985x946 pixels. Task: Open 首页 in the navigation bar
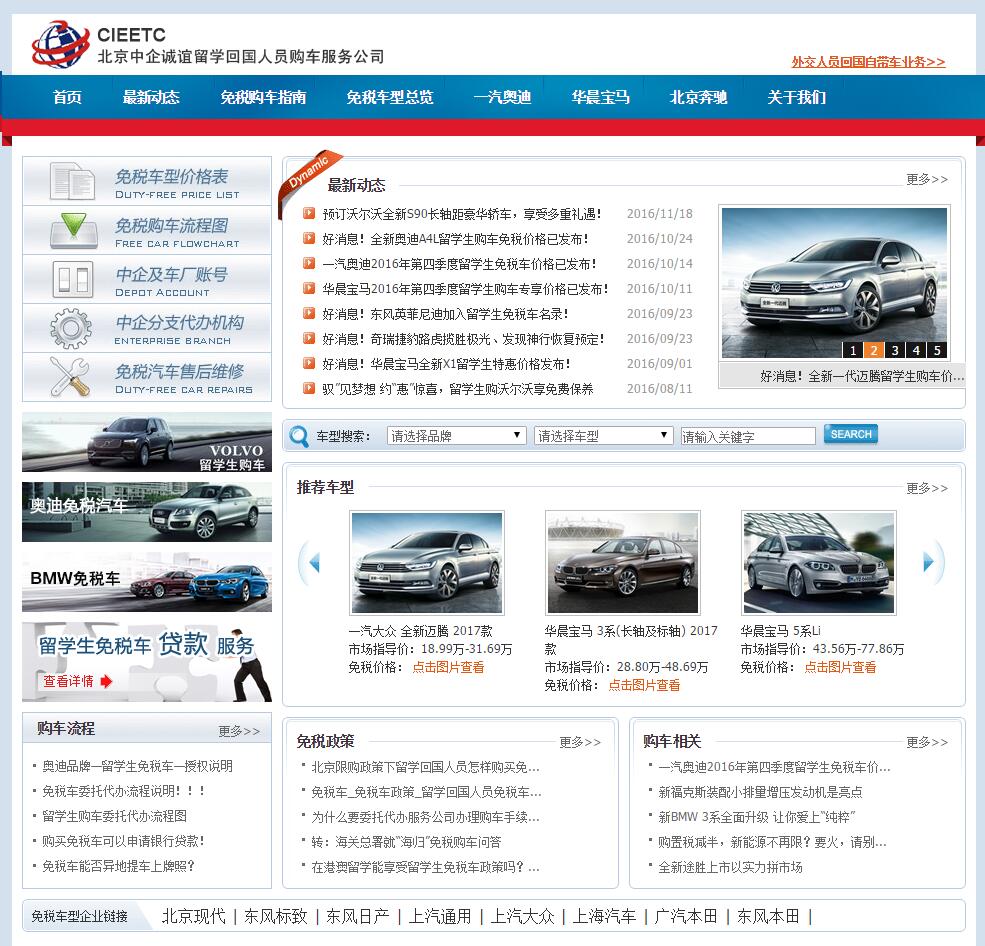point(67,97)
